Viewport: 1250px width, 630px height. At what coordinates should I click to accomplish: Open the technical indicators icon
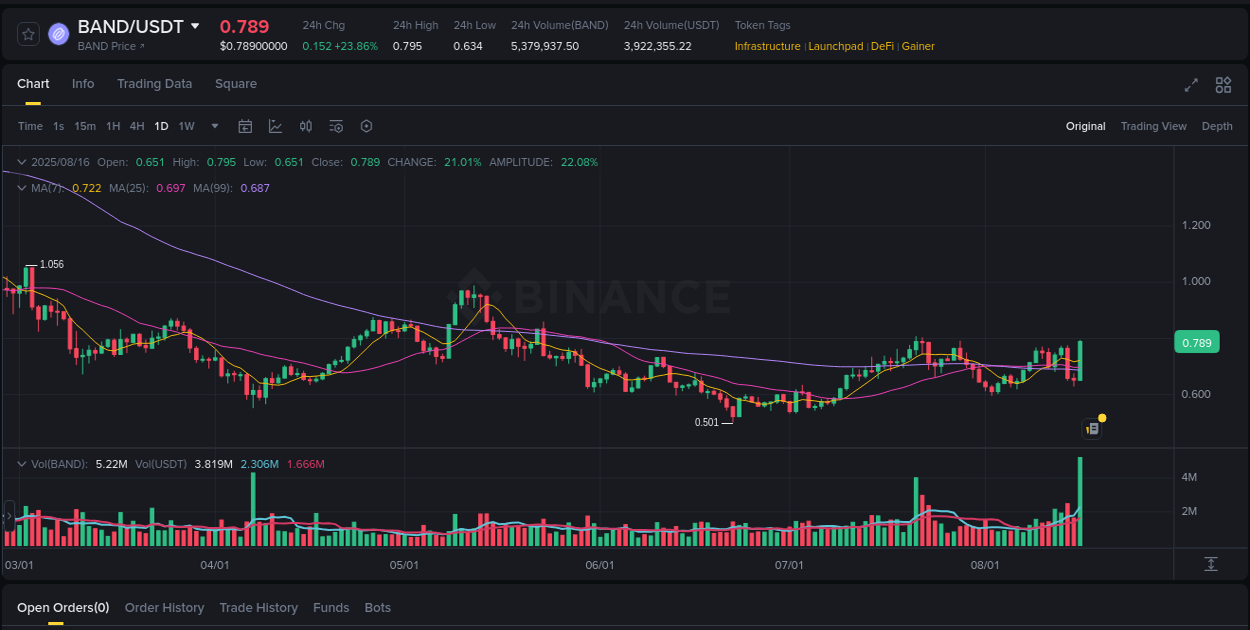click(x=306, y=126)
